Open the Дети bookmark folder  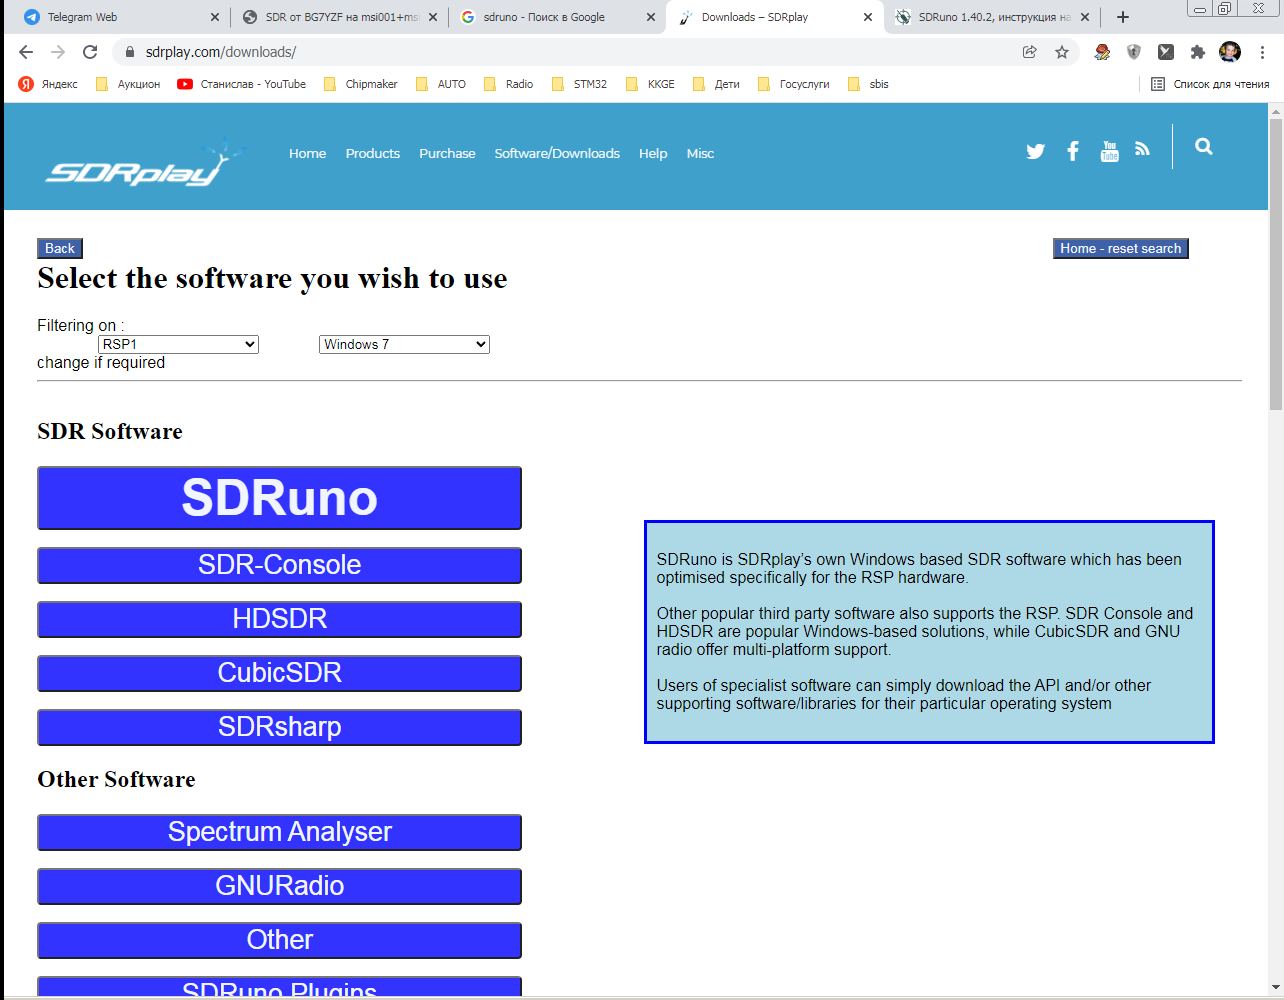(x=716, y=84)
